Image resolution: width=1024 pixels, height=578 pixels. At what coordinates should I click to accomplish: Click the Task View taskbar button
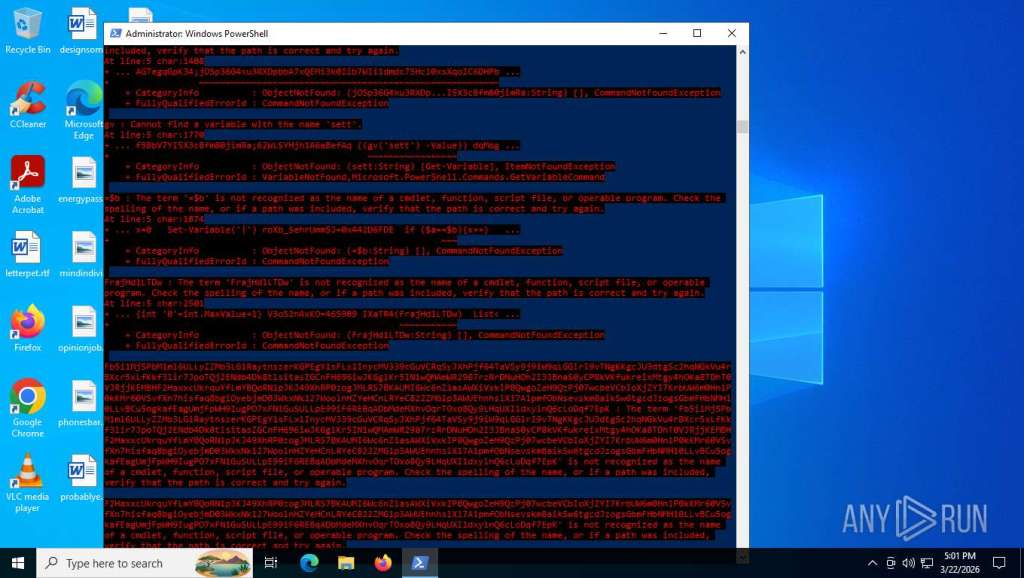tap(271, 563)
